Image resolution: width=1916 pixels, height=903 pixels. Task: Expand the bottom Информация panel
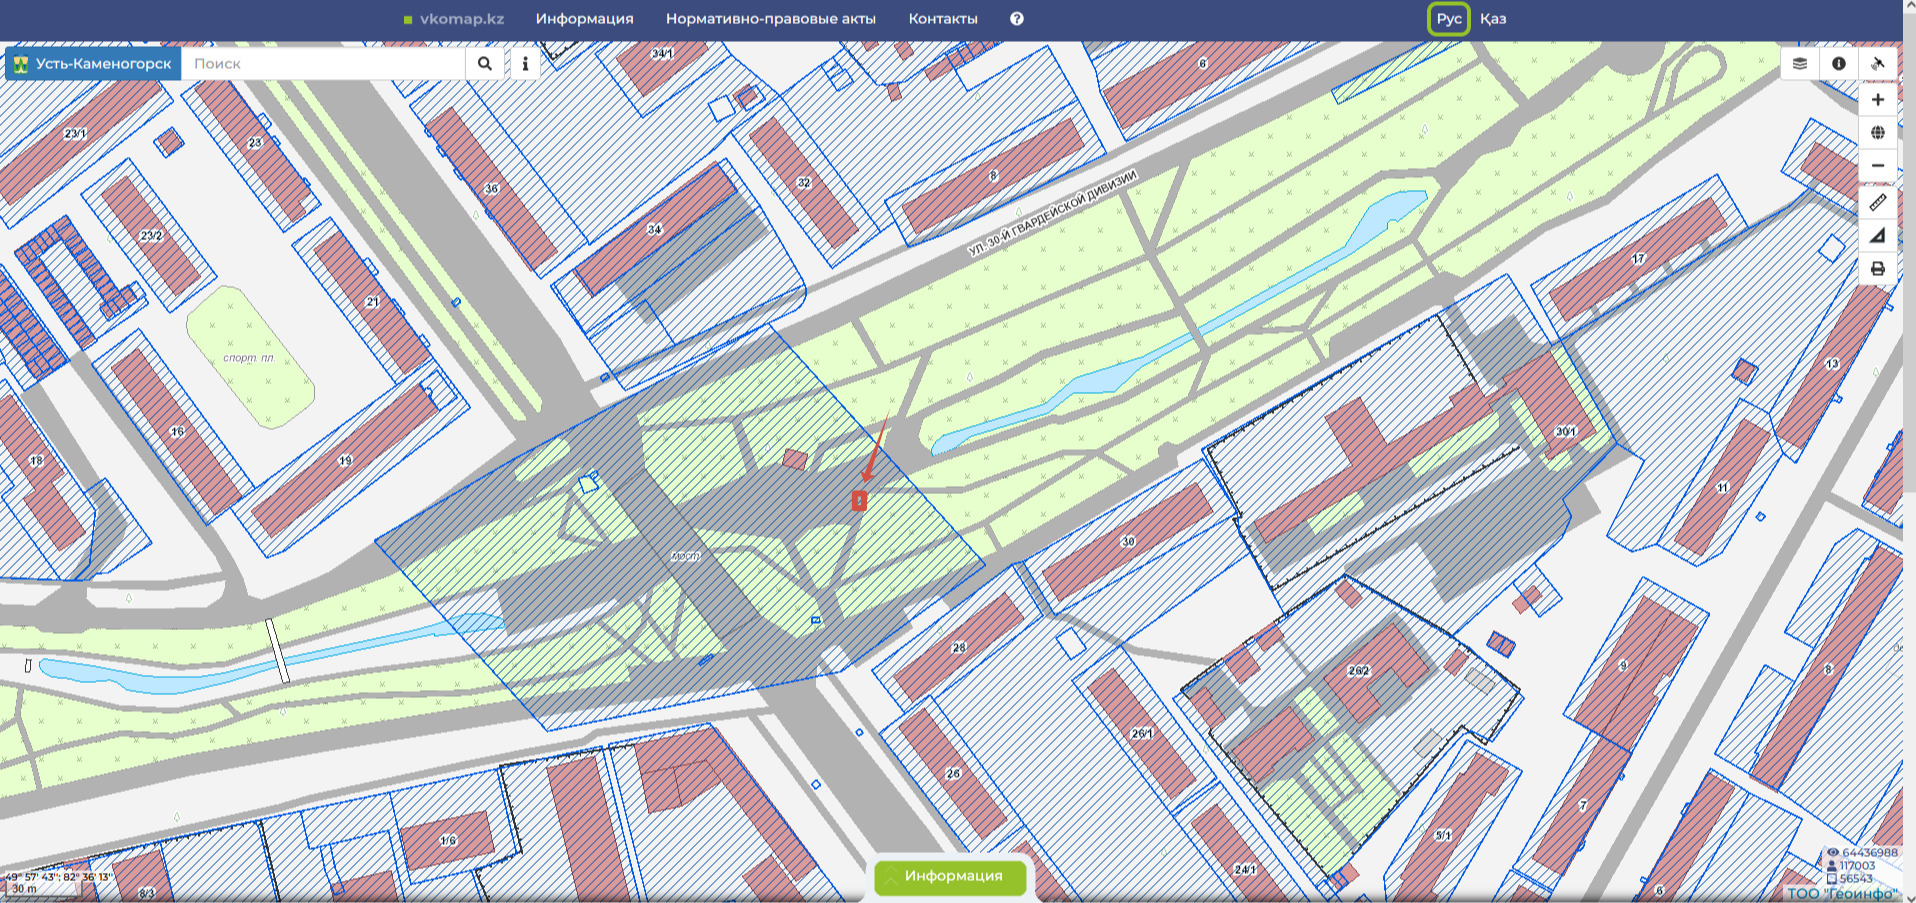tap(951, 877)
